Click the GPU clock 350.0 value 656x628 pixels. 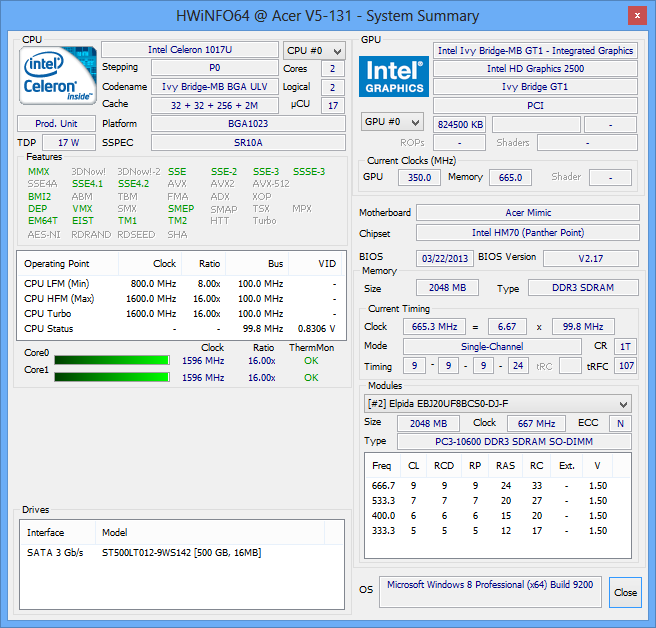pyautogui.click(x=419, y=177)
